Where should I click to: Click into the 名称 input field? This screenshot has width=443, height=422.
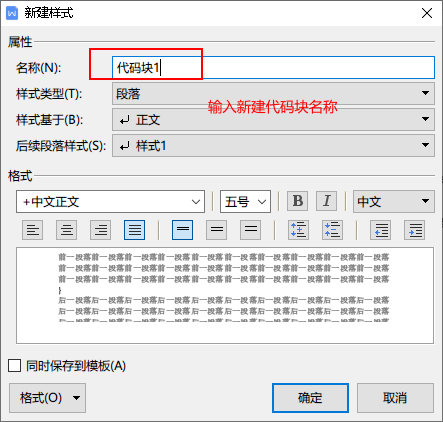pos(273,68)
